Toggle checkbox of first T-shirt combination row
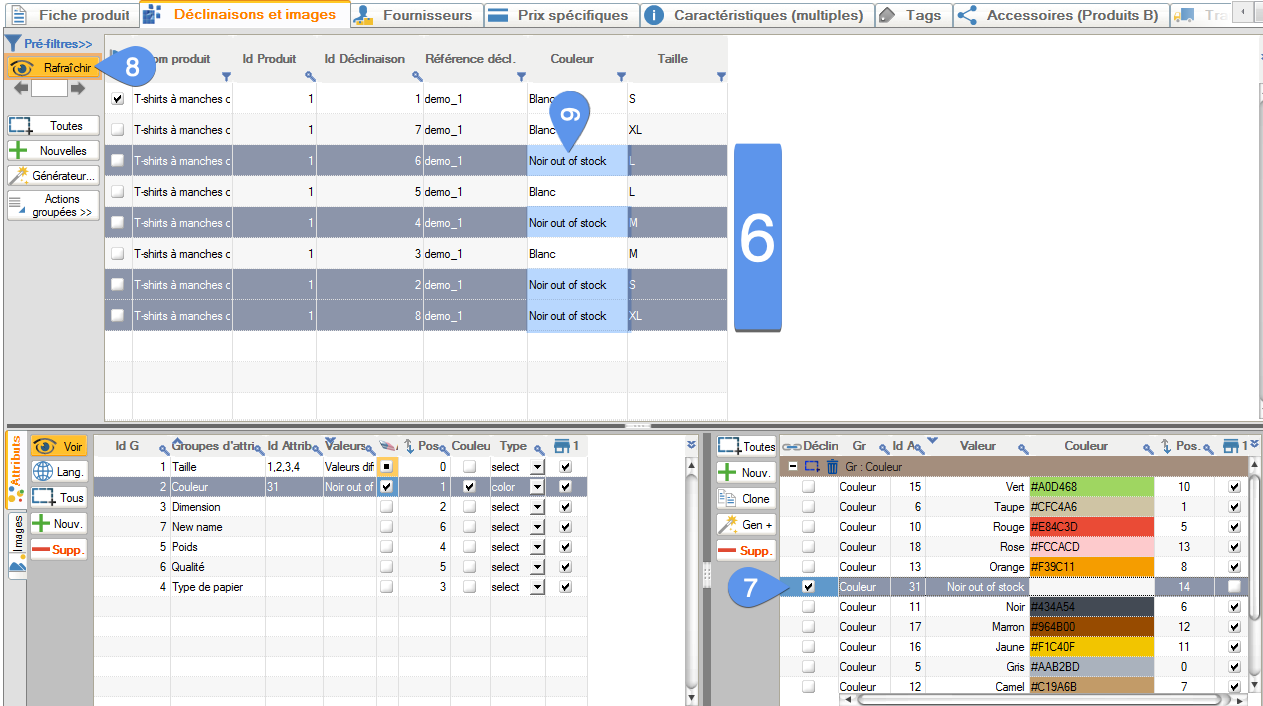 click(x=118, y=99)
